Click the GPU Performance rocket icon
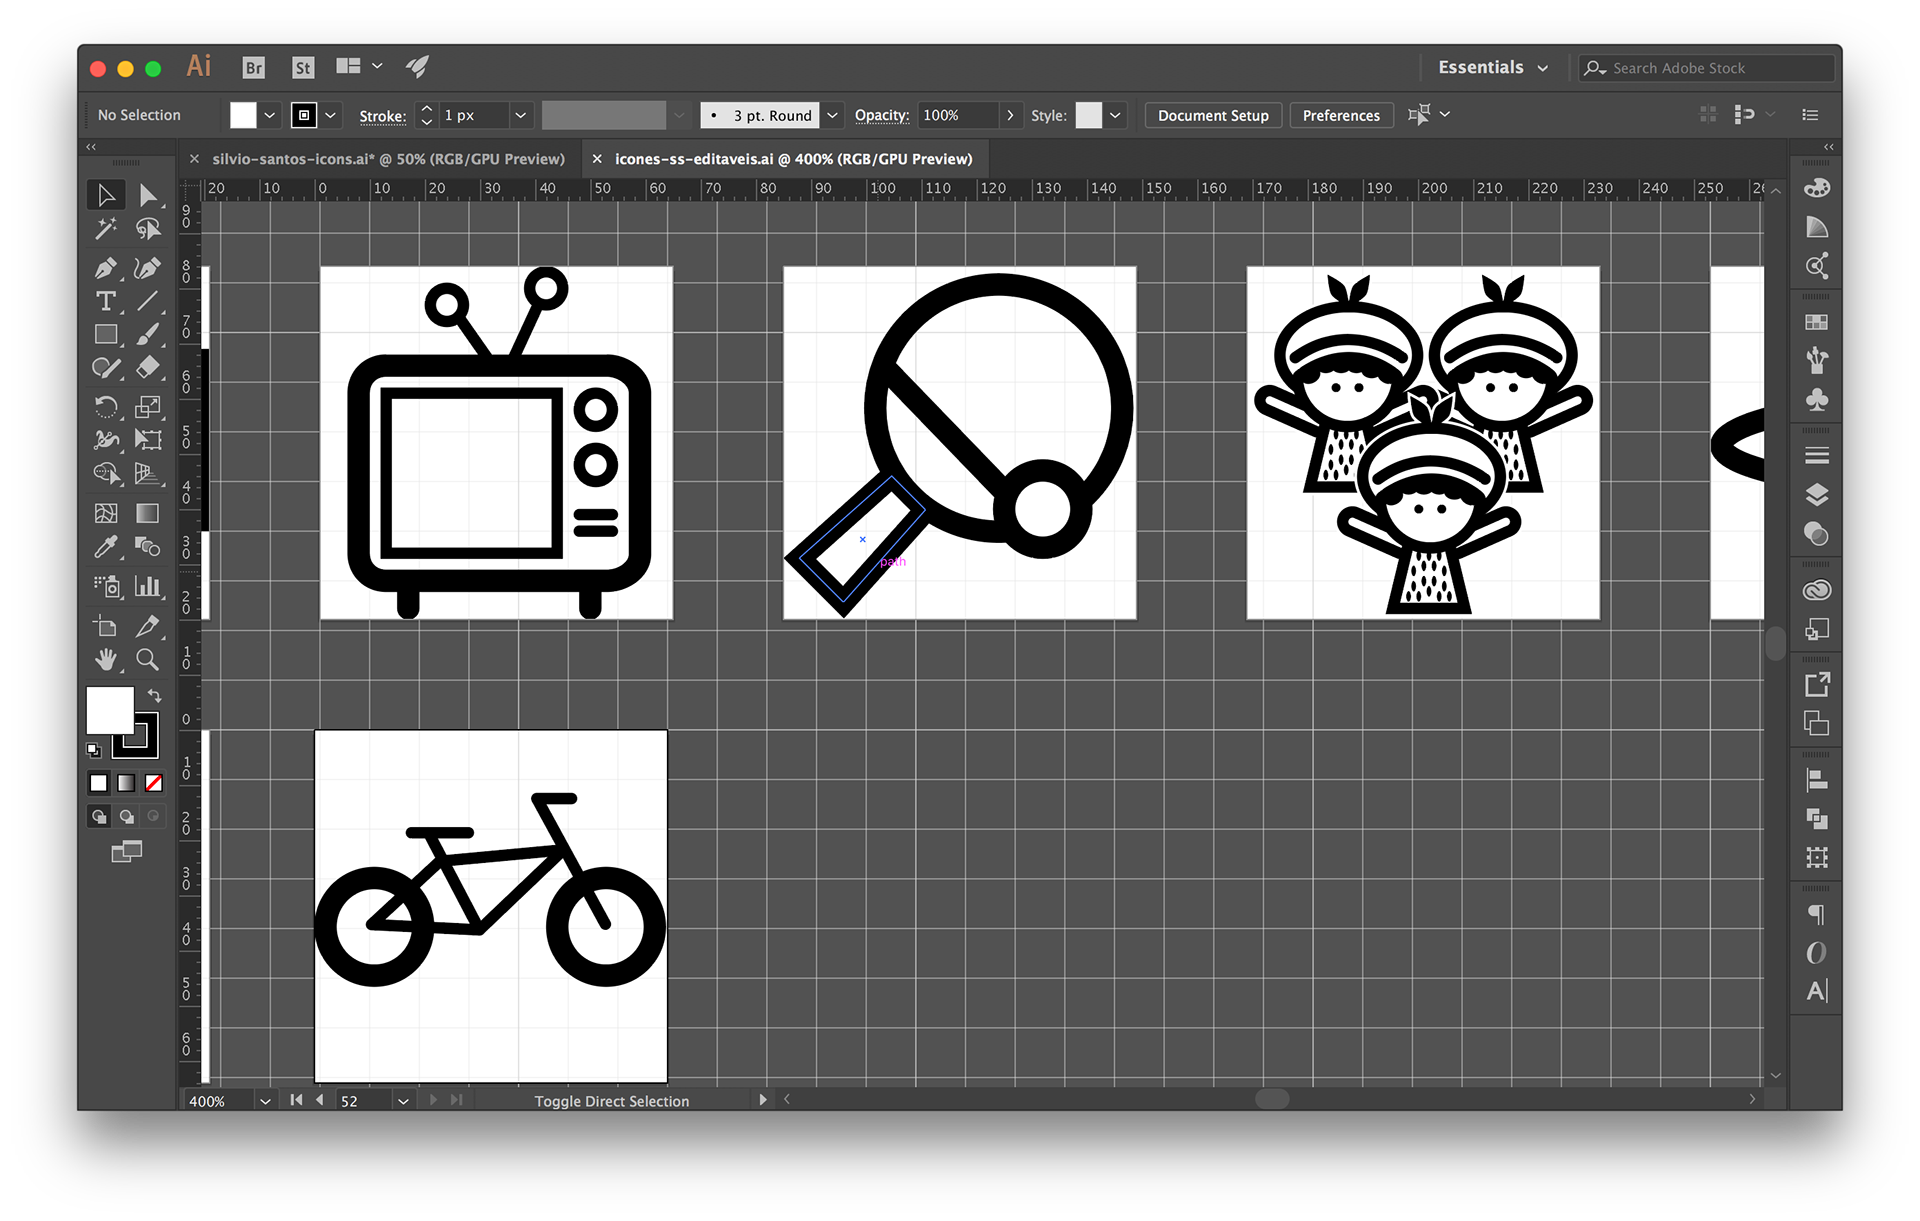This screenshot has width=1920, height=1221. (418, 67)
